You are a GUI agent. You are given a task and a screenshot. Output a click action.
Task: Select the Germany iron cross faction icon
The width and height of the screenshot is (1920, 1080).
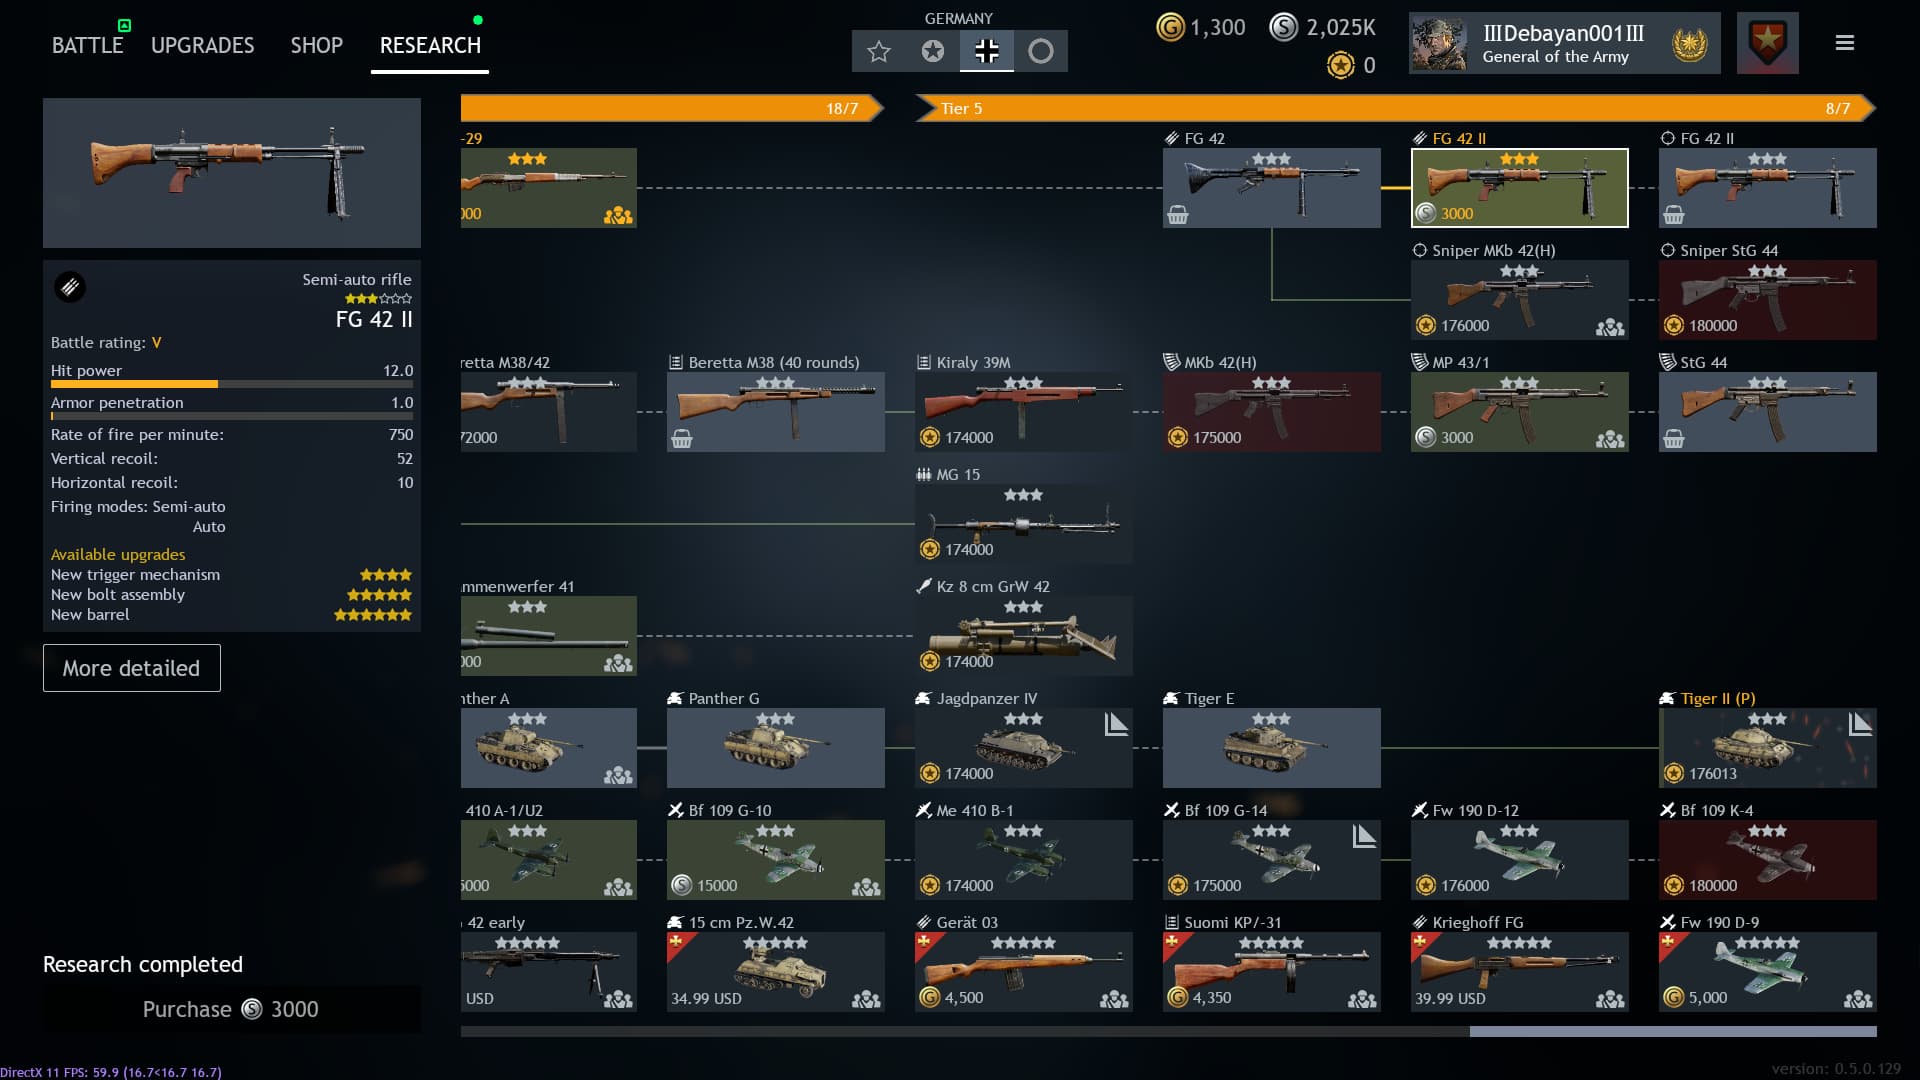[x=987, y=51]
